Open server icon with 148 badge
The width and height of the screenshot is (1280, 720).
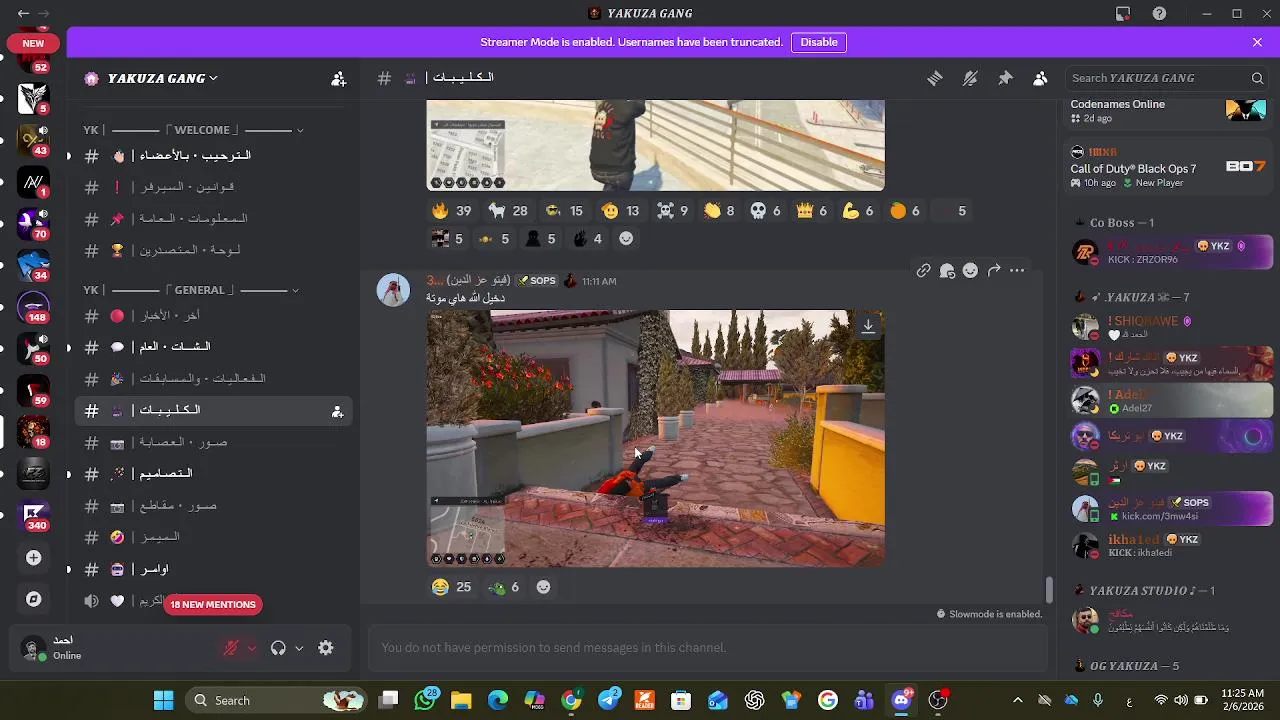34,305
